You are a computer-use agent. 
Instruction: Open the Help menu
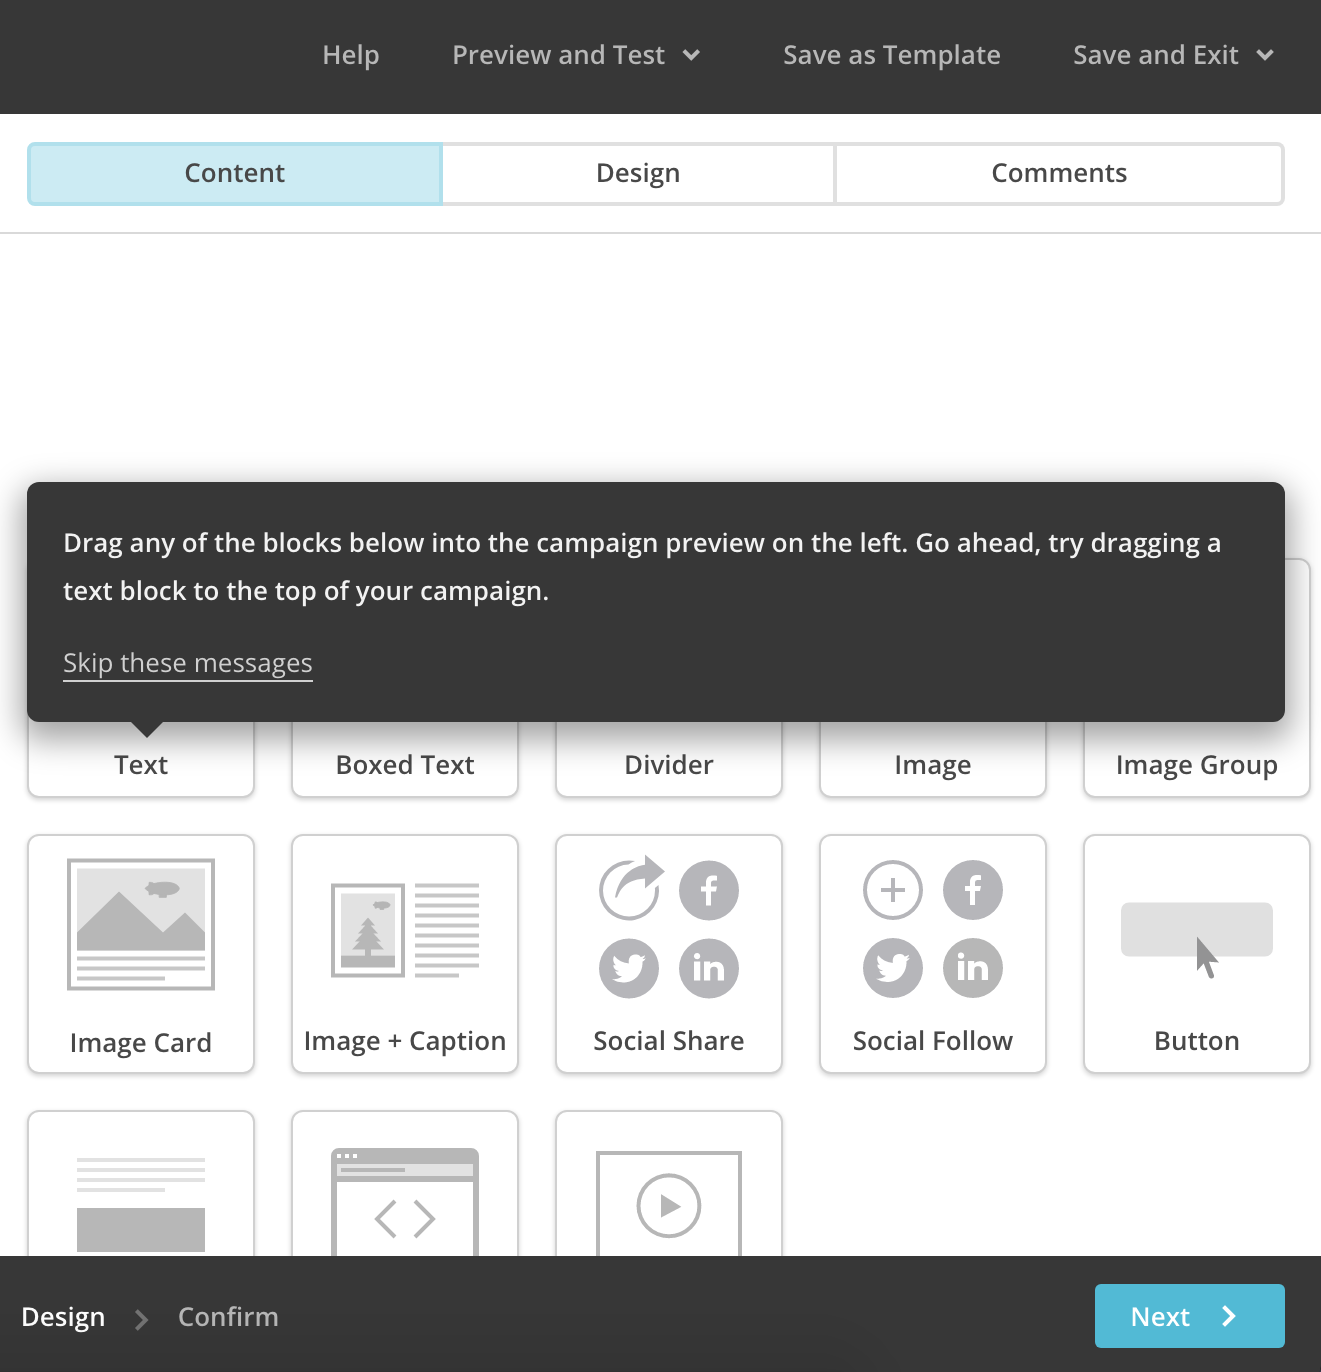click(x=351, y=55)
